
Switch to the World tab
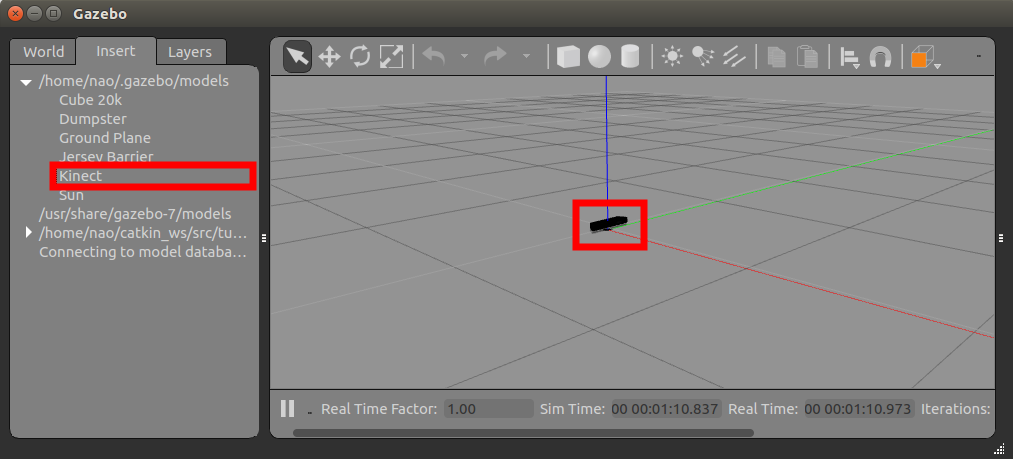pyautogui.click(x=43, y=52)
